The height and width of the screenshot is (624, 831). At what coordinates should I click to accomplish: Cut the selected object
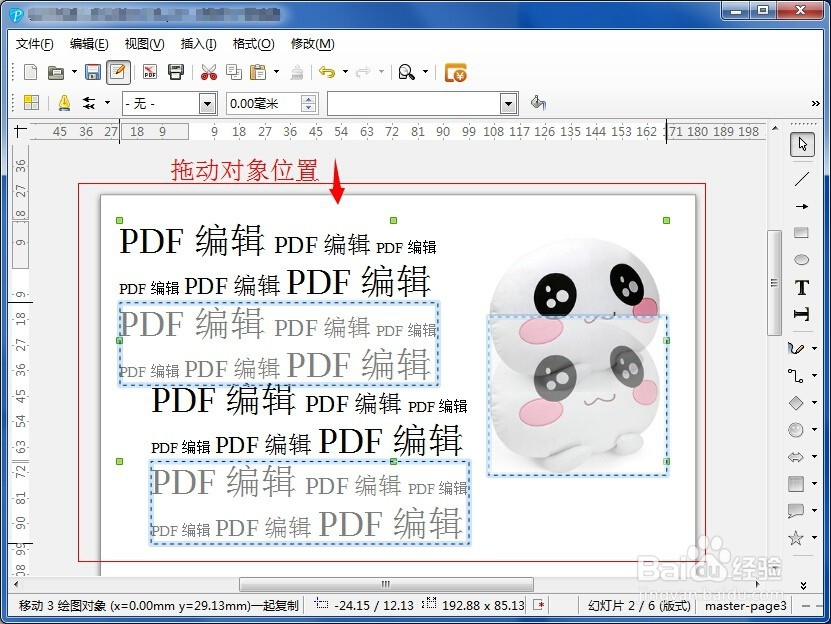point(210,71)
